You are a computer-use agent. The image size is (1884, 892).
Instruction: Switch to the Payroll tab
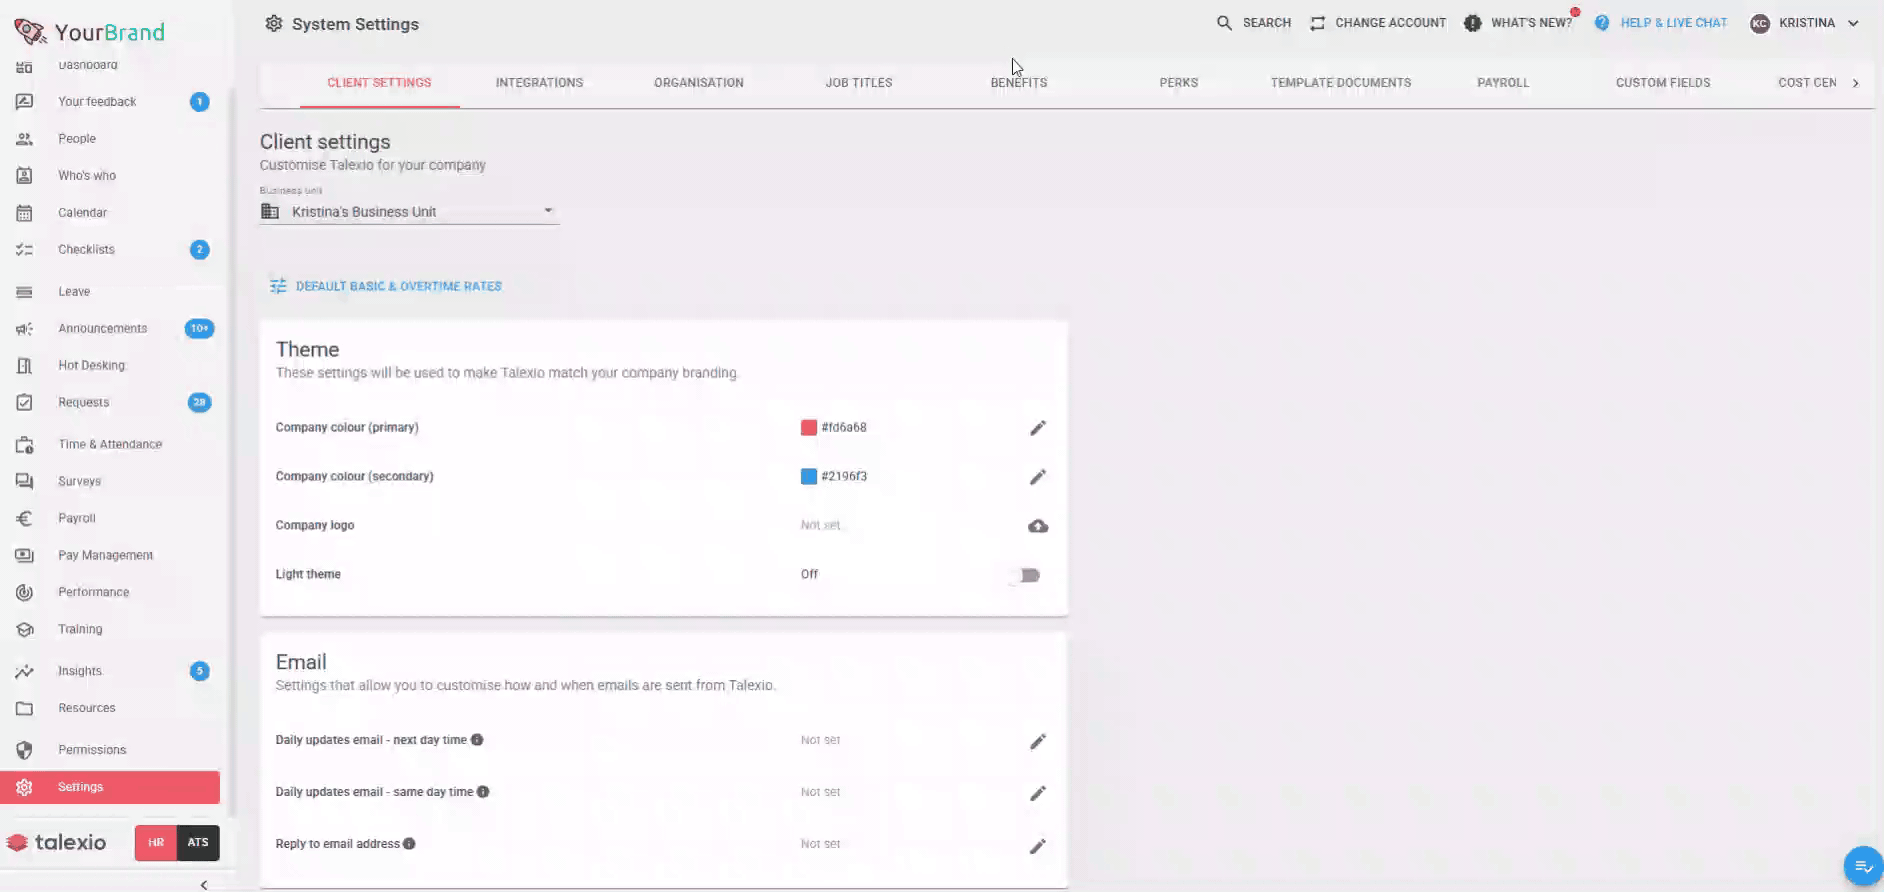click(x=1503, y=83)
